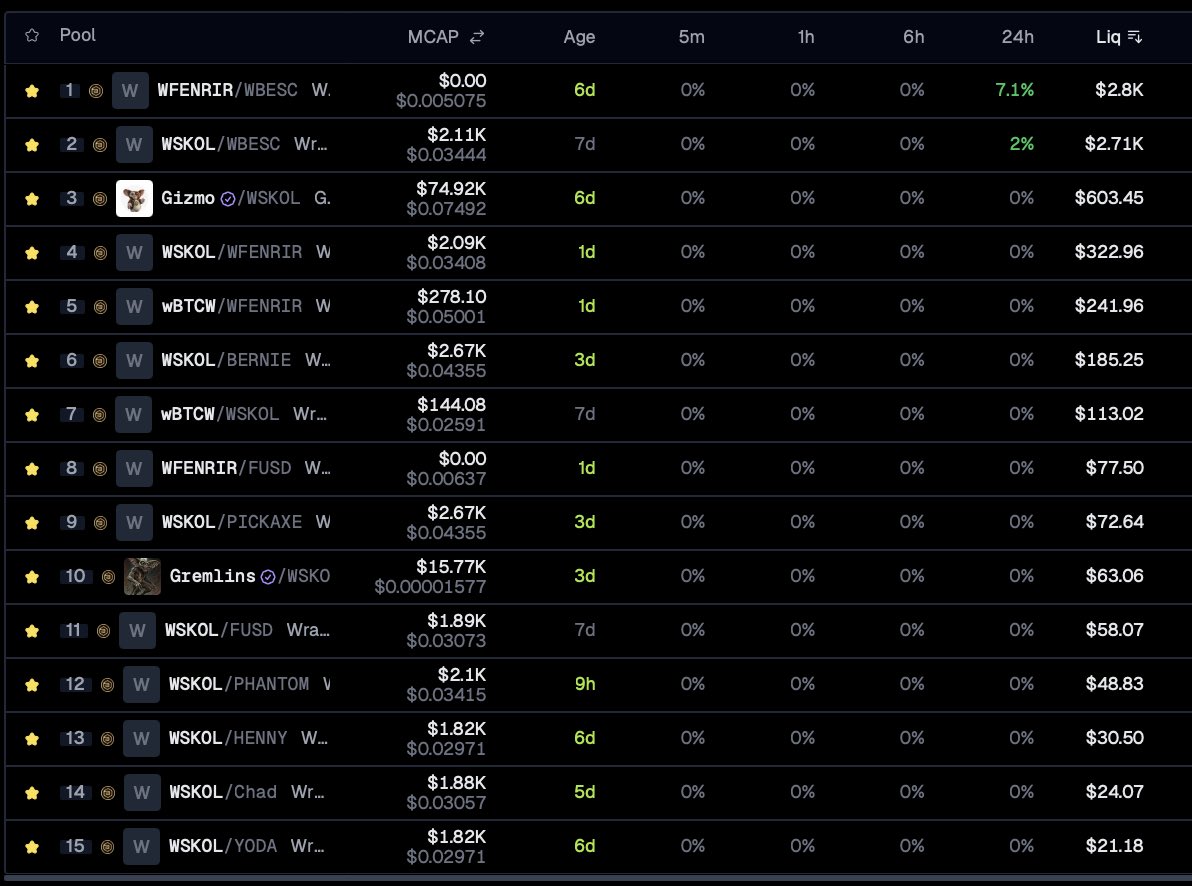The width and height of the screenshot is (1192, 886).
Task: Toggle the favorite star for WSKOL/WBESC
Action: coord(32,144)
